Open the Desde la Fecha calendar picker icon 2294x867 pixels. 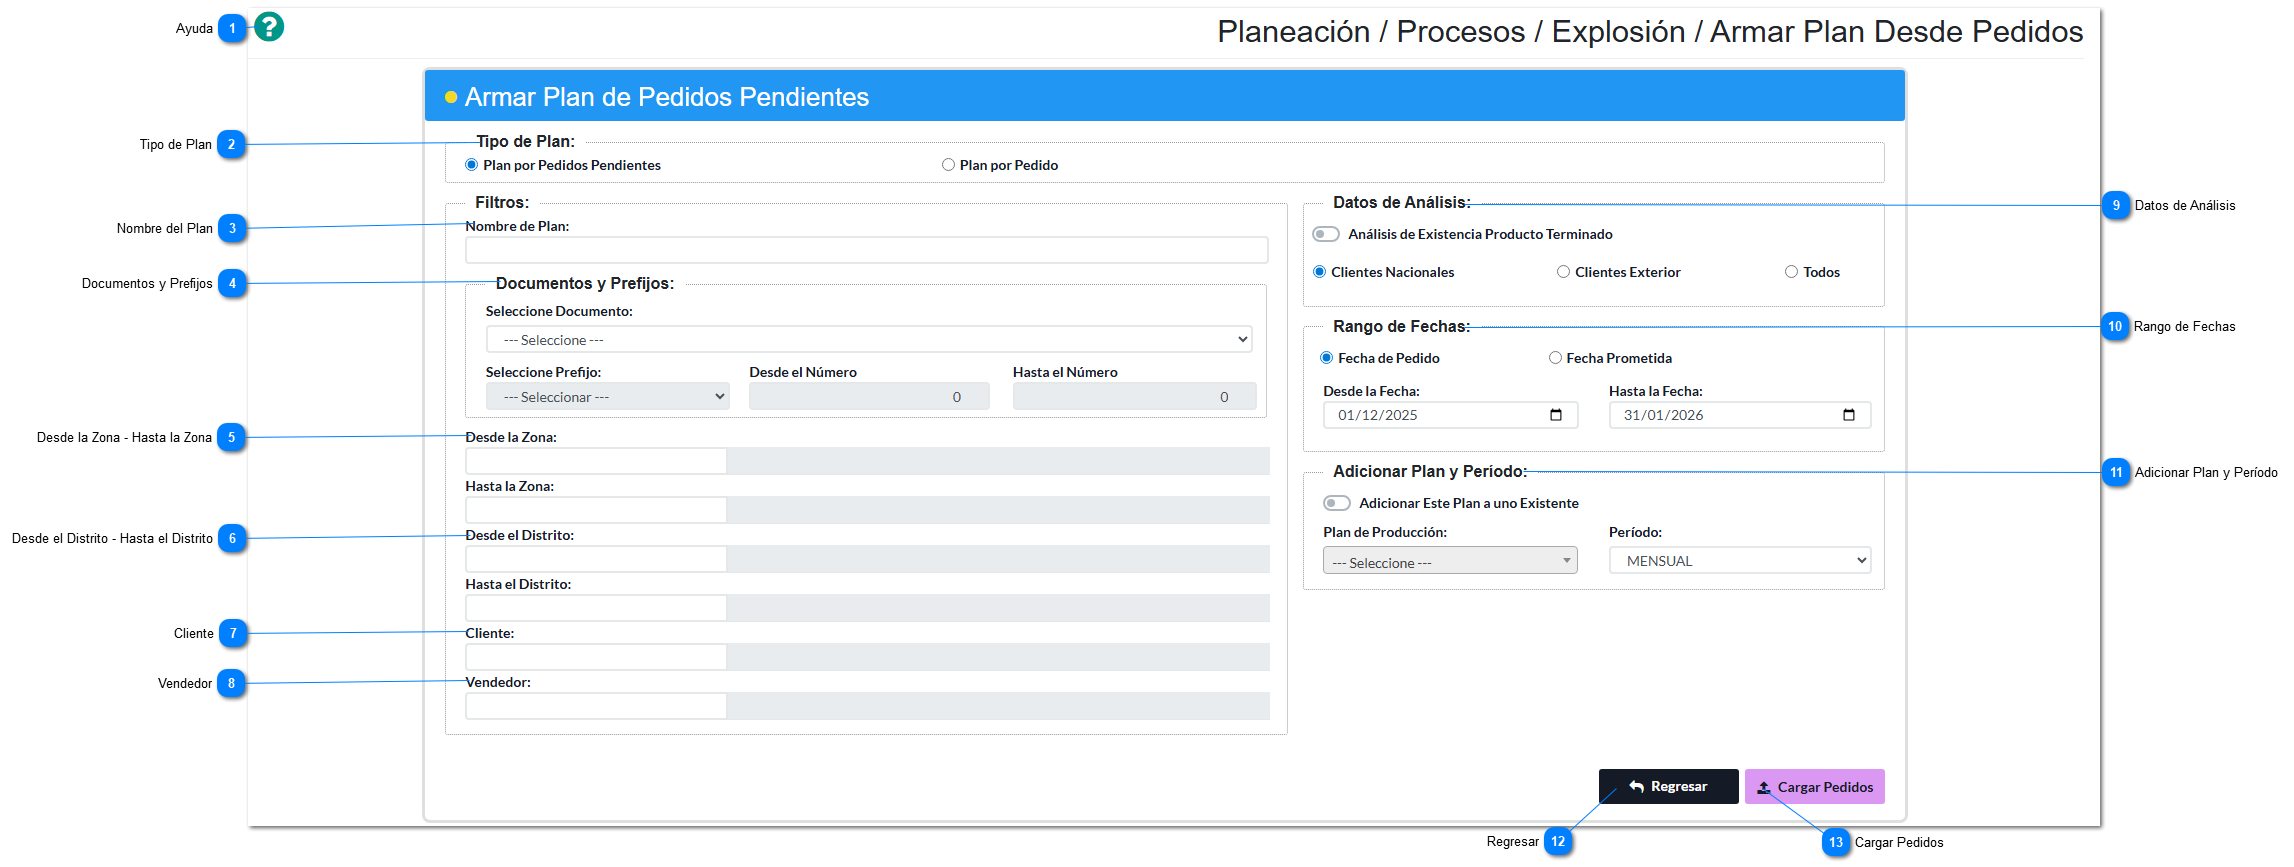click(x=1555, y=415)
